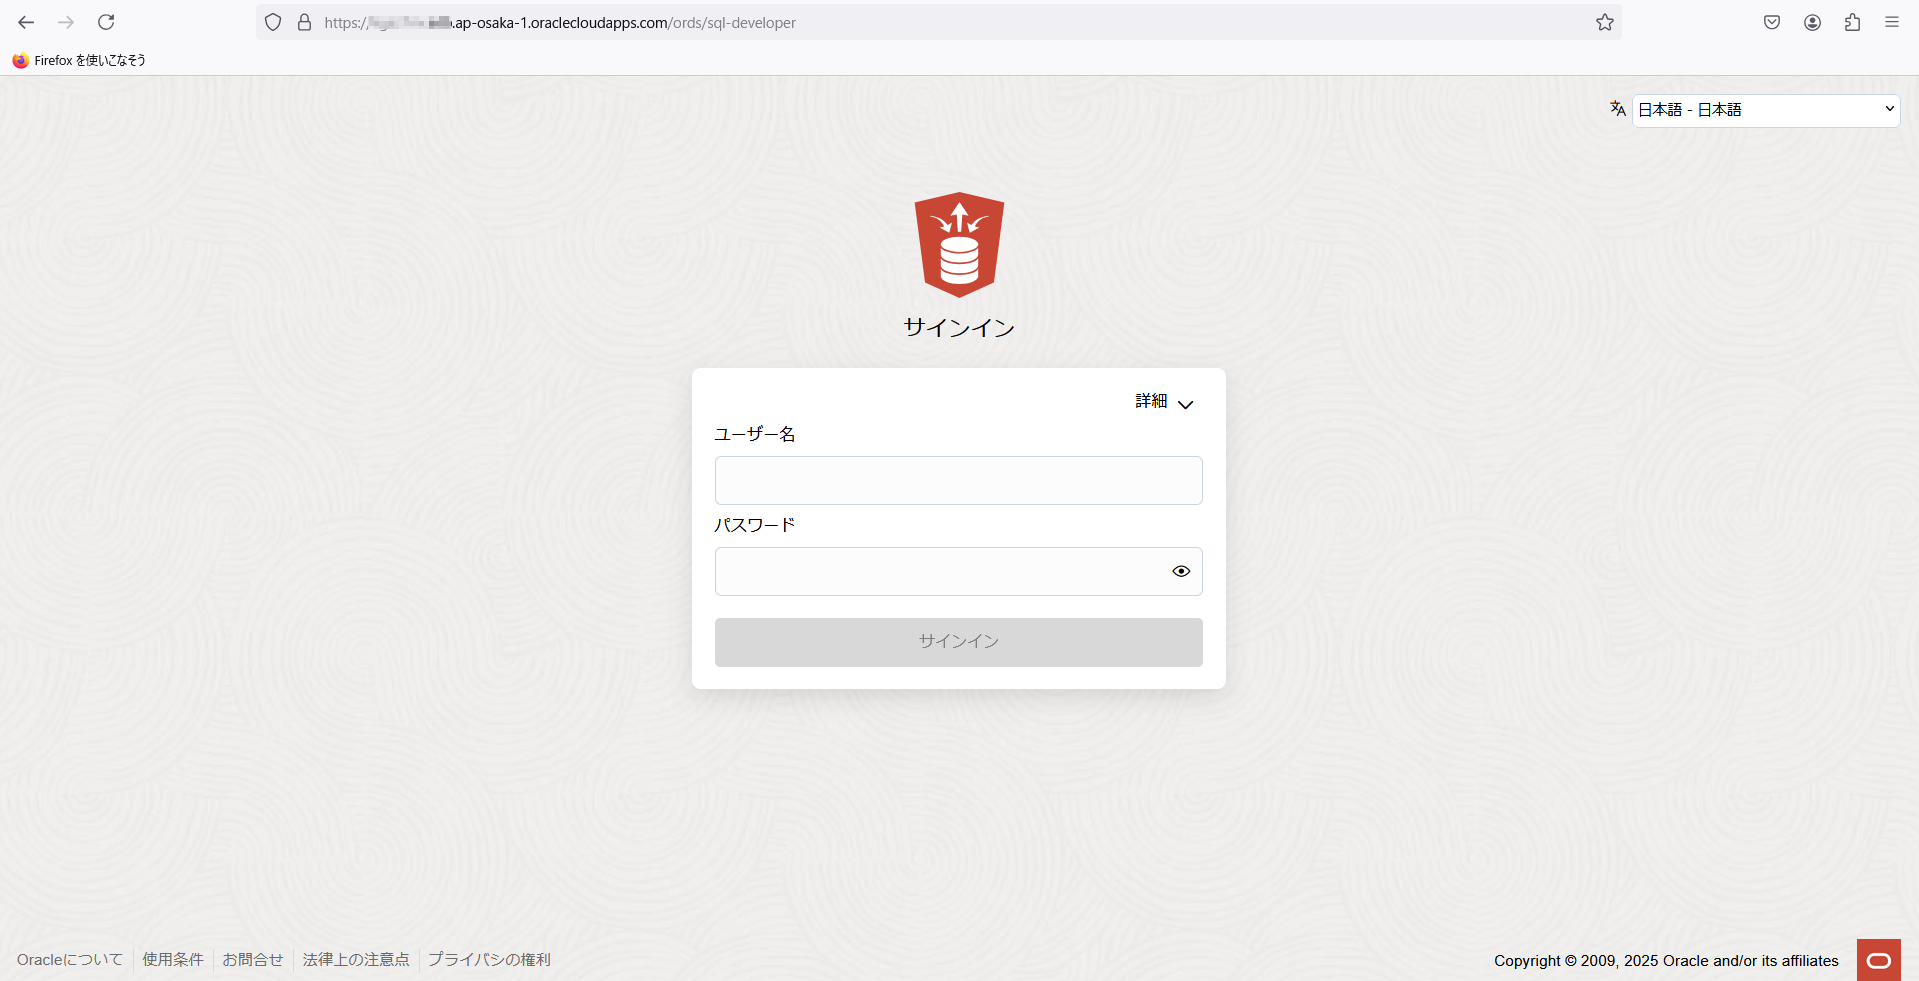
Task: Open the Oracleについて link
Action: click(70, 960)
